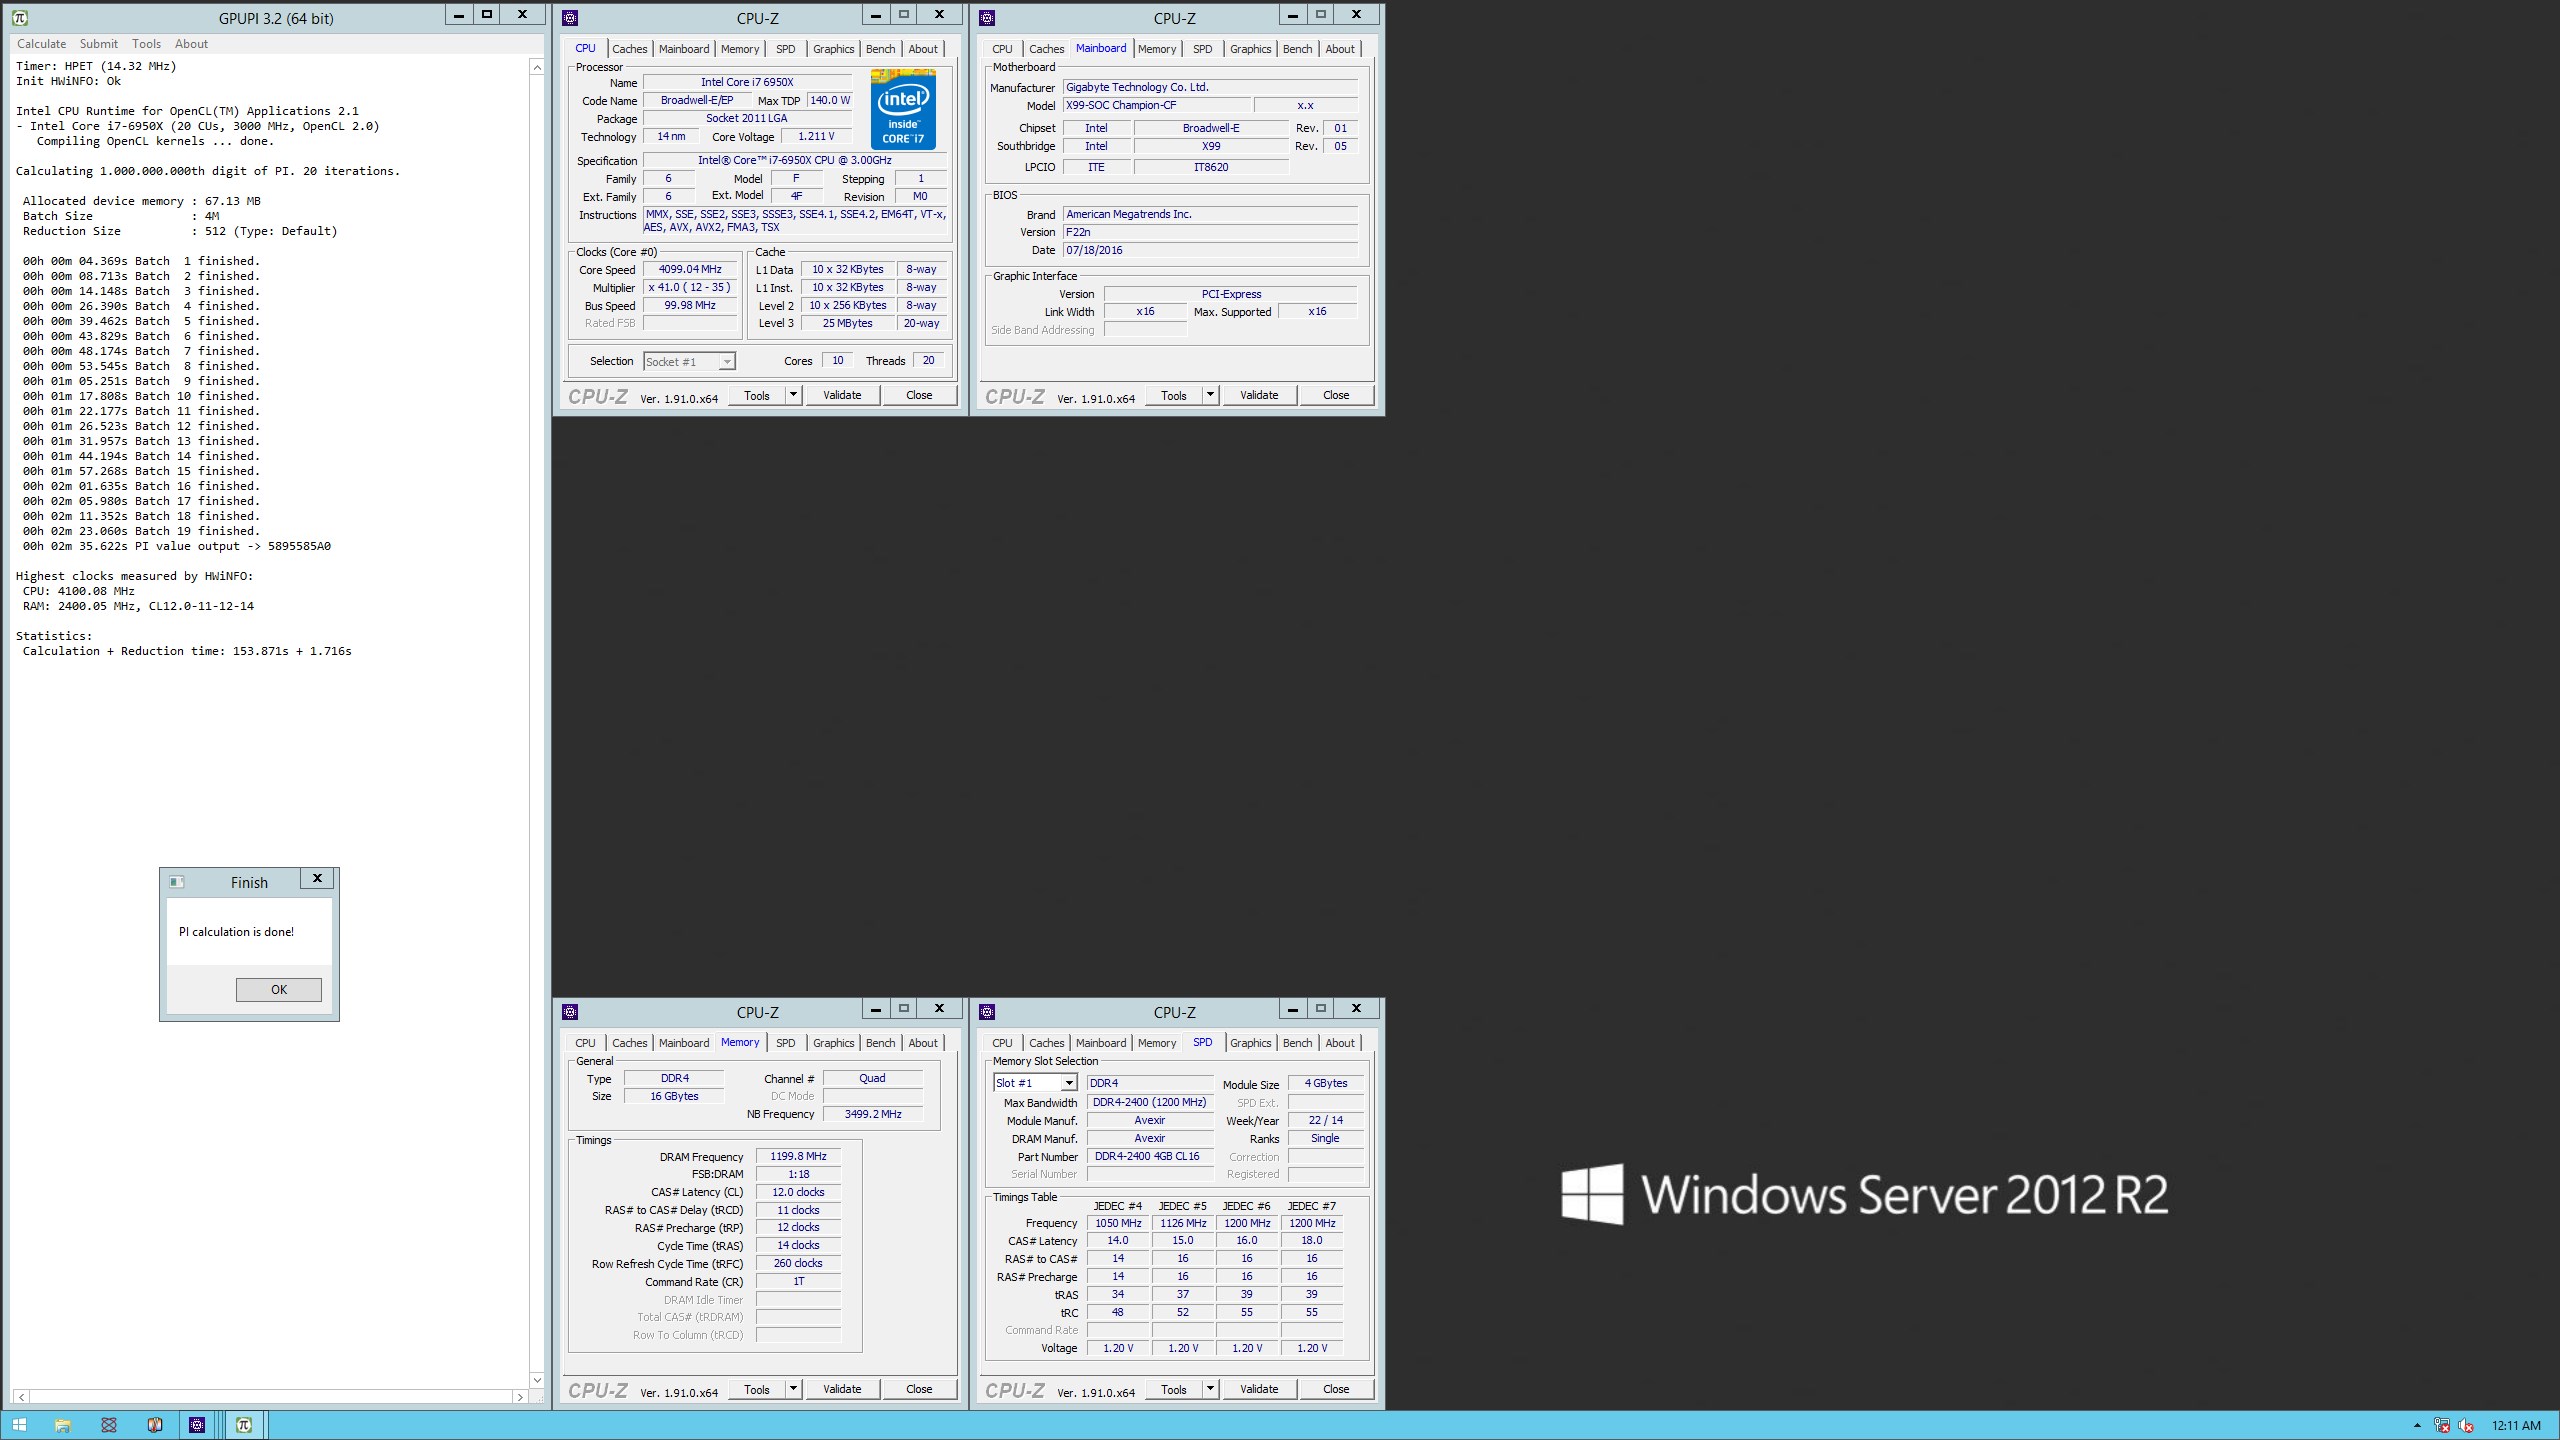Switch to Caches tab in the CPU-Z CPU window
The height and width of the screenshot is (1440, 2560).
click(630, 49)
